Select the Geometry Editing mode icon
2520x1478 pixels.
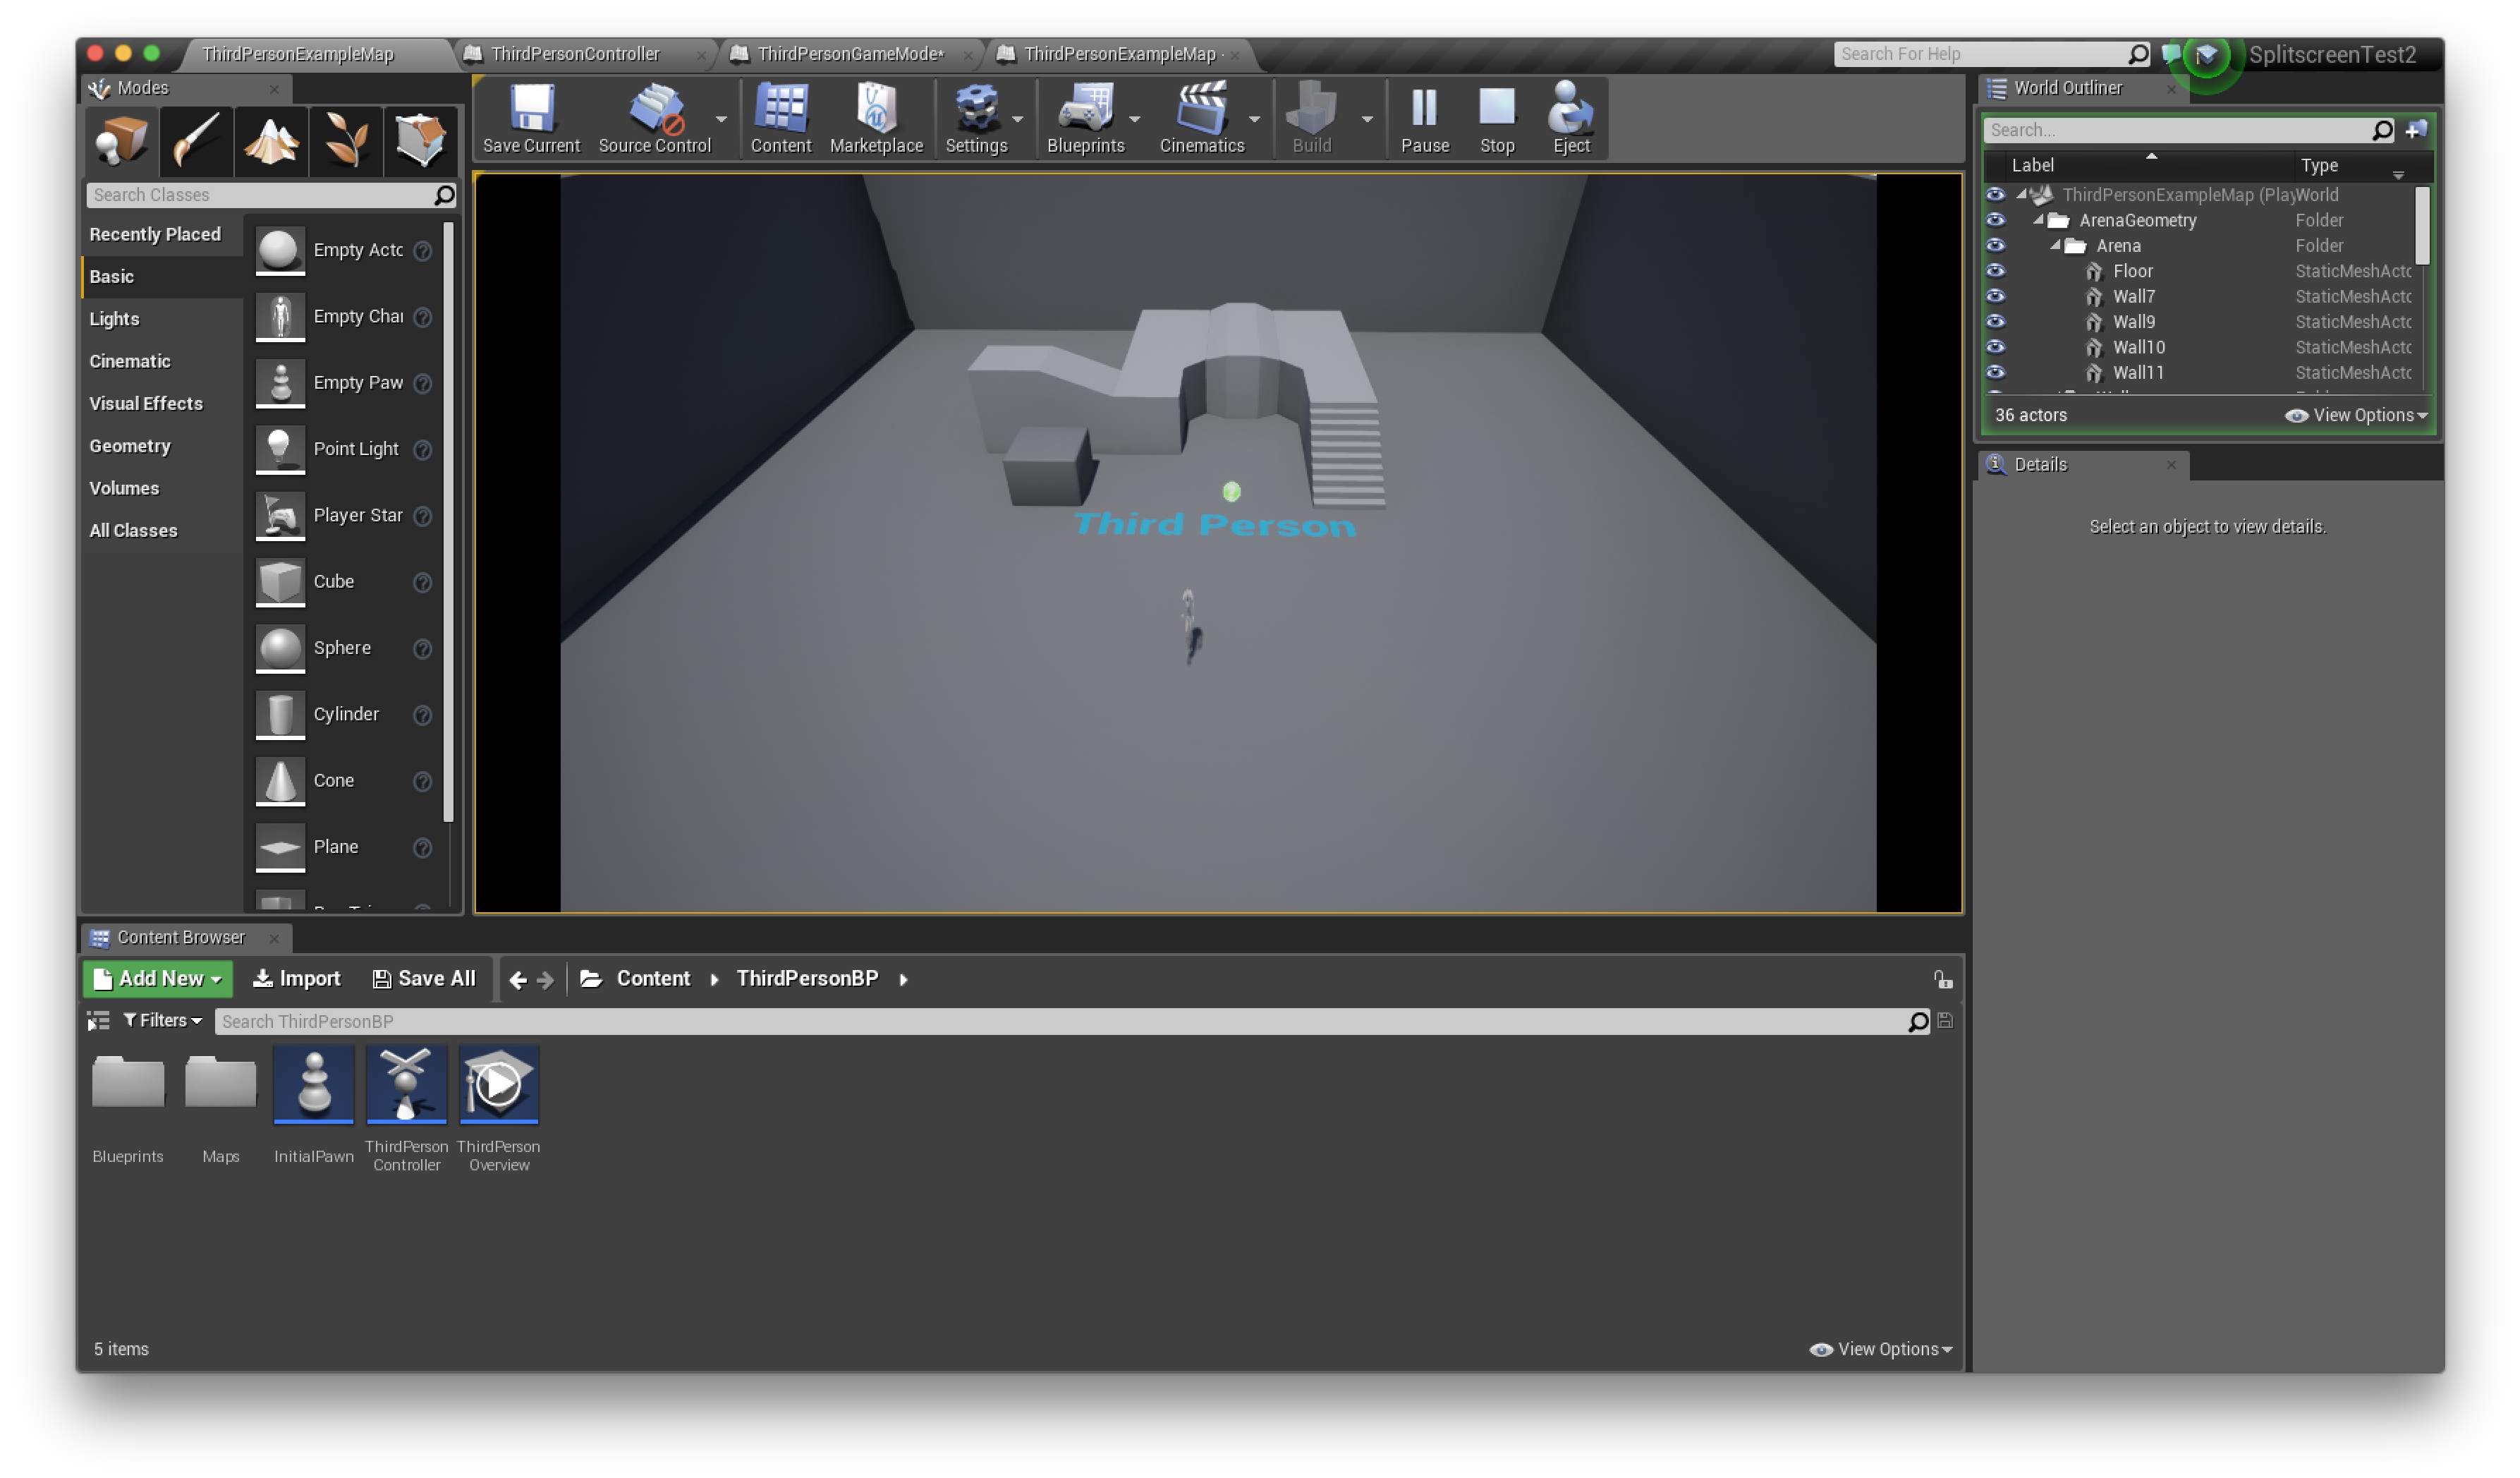(x=421, y=140)
